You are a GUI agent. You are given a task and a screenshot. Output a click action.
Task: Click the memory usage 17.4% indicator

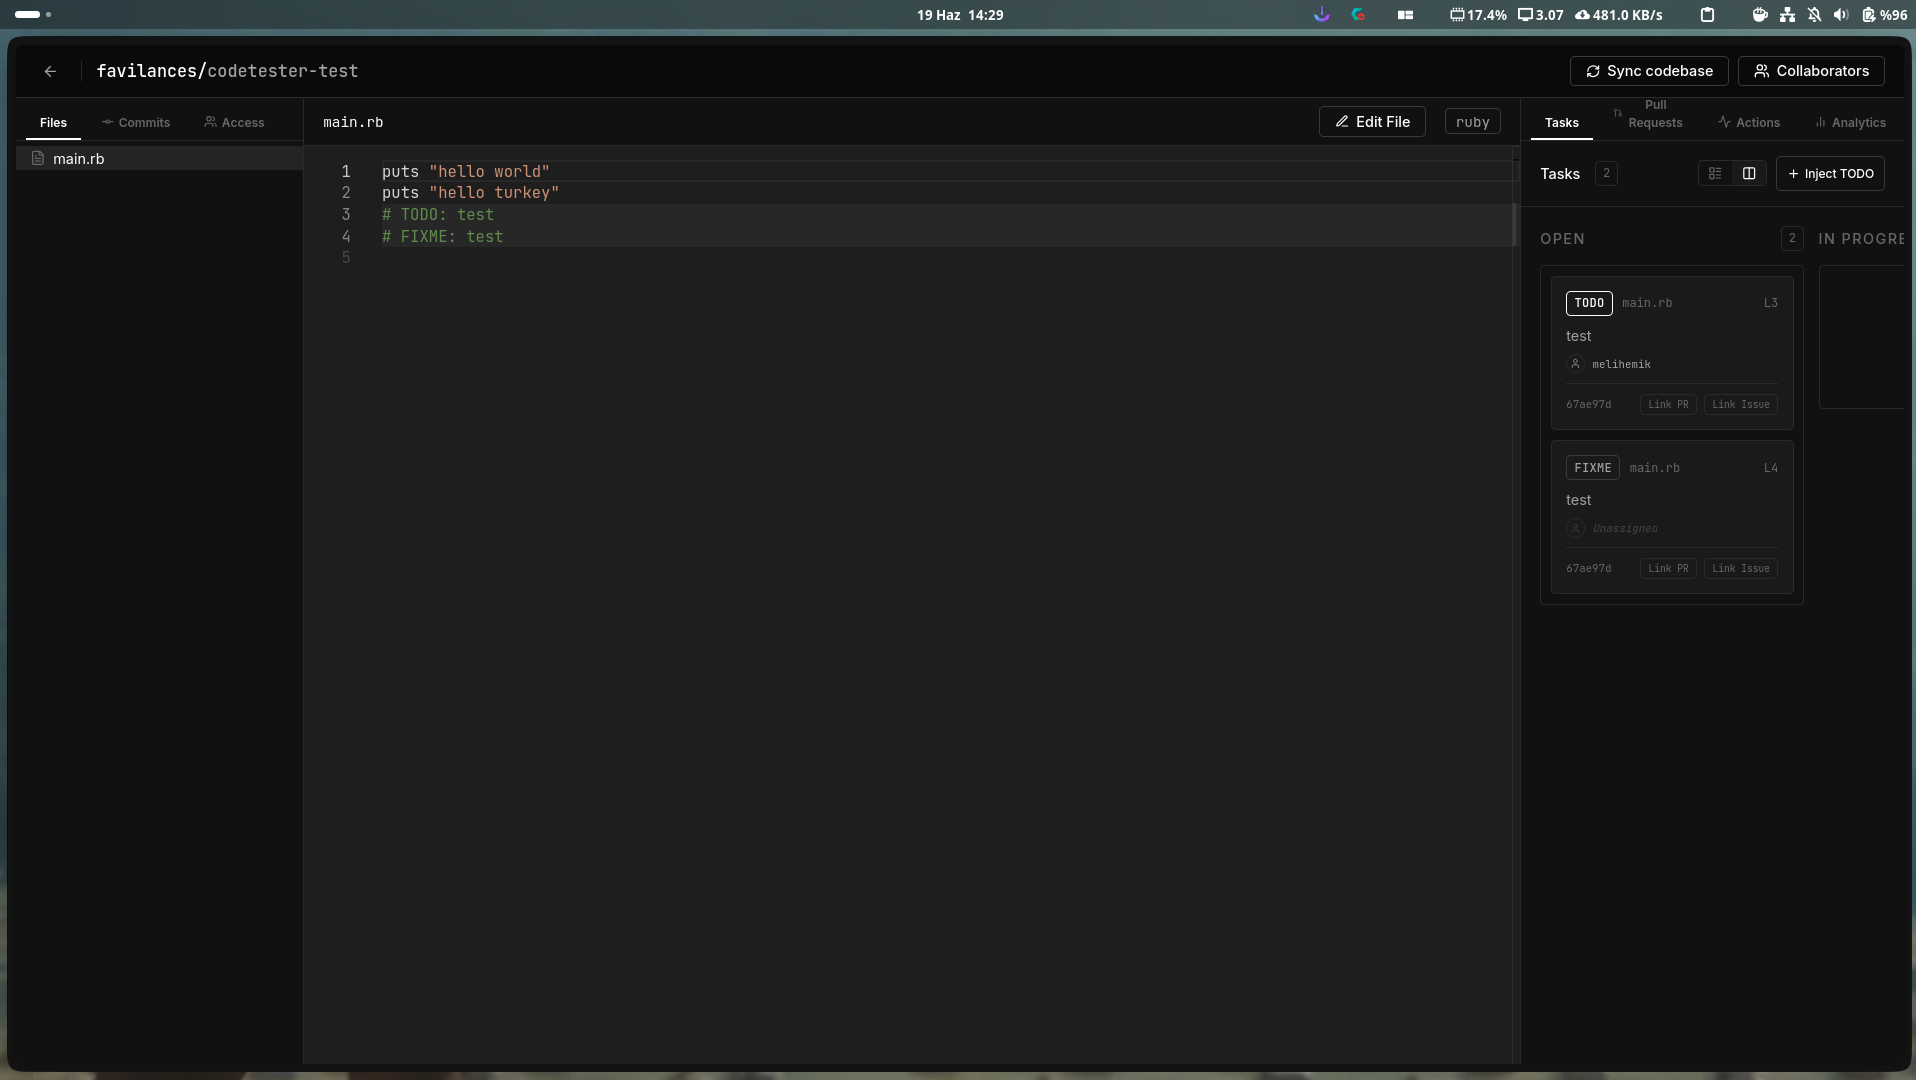1478,15
